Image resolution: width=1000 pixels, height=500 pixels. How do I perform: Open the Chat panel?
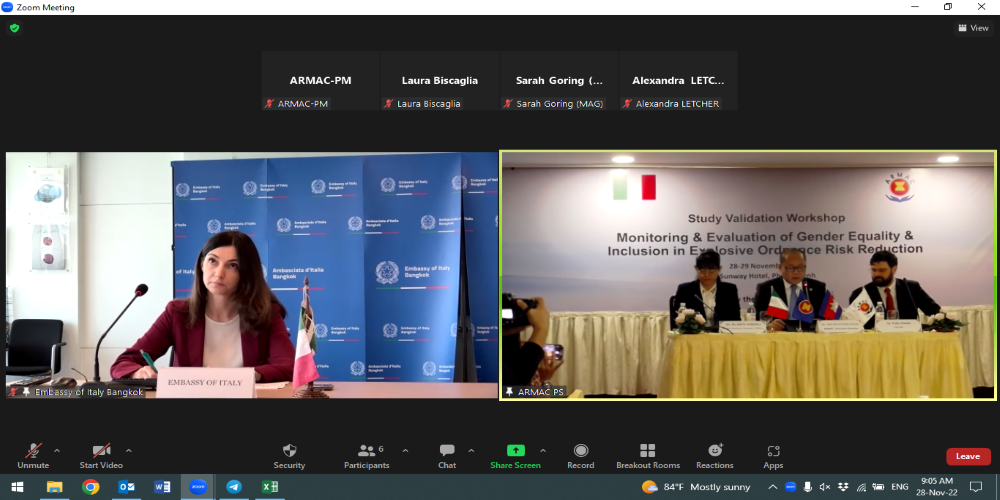pos(447,455)
